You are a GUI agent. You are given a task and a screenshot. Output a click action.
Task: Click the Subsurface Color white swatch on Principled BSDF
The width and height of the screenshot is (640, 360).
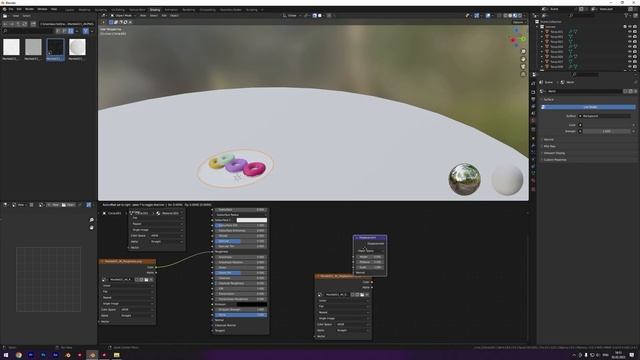click(252, 220)
